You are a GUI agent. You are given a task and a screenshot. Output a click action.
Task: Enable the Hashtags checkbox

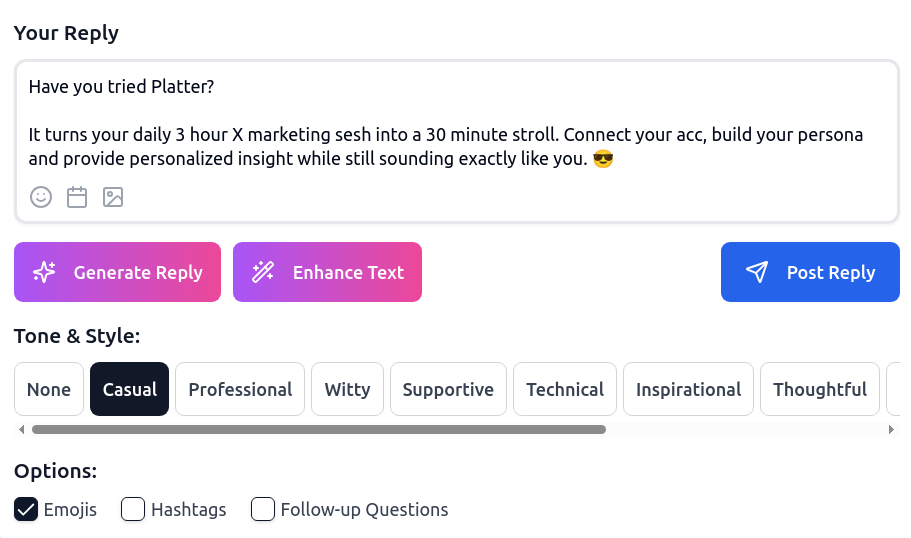[133, 510]
